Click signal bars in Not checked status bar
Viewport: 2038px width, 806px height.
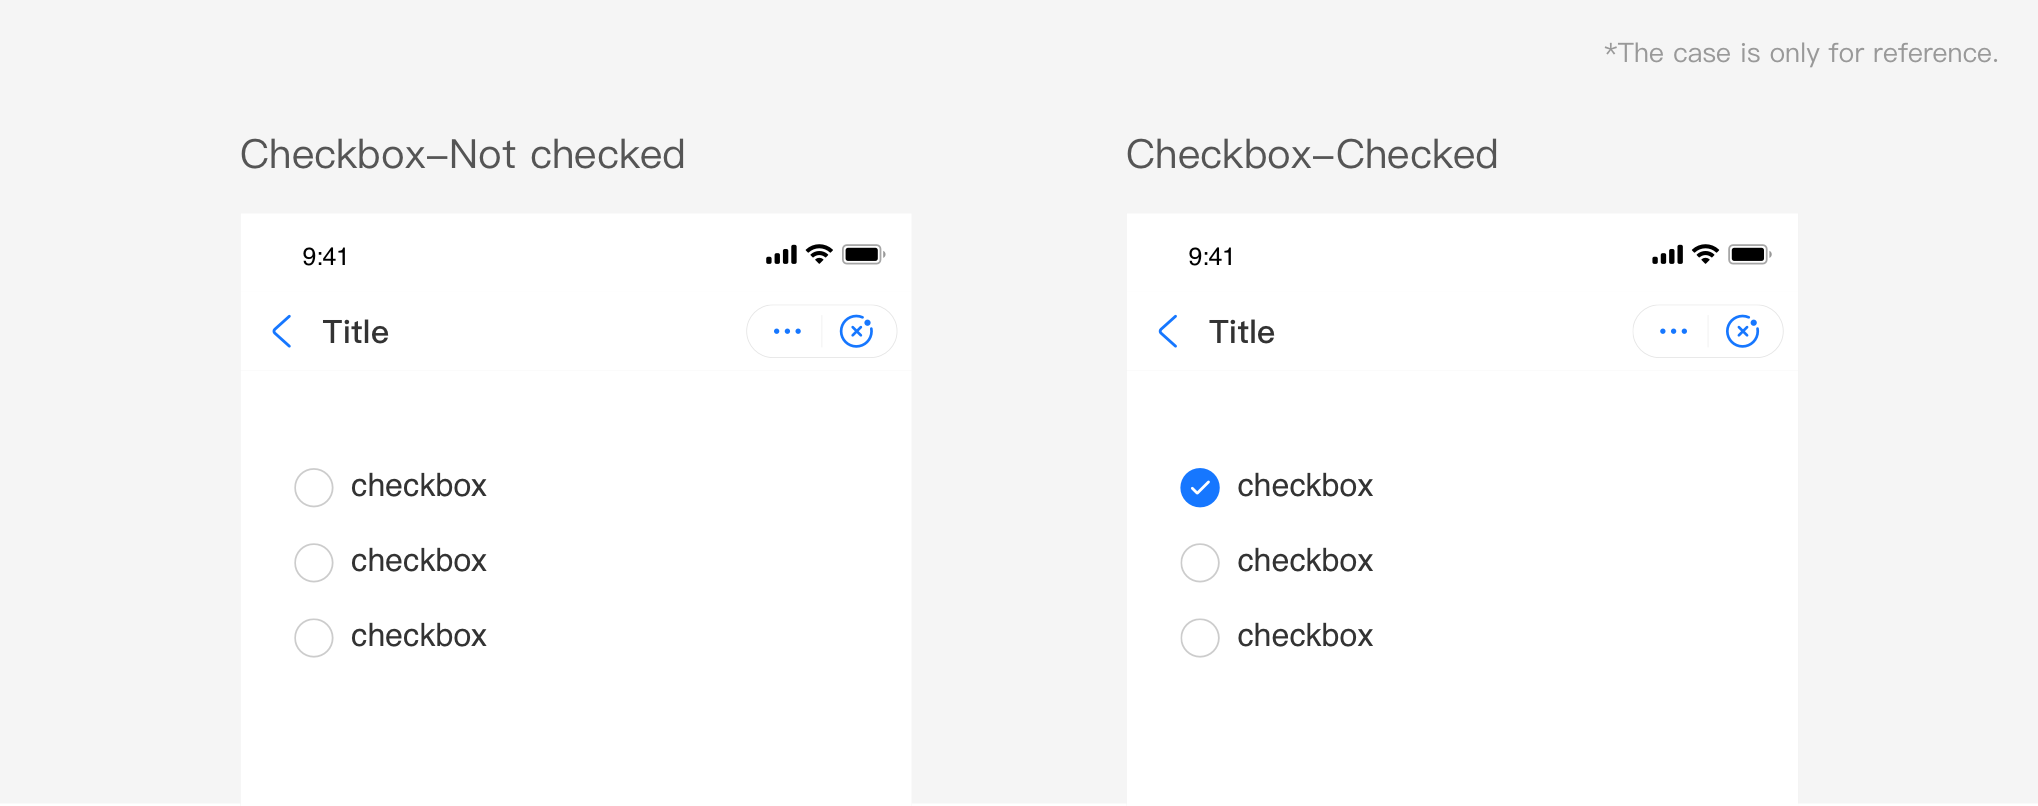click(781, 255)
